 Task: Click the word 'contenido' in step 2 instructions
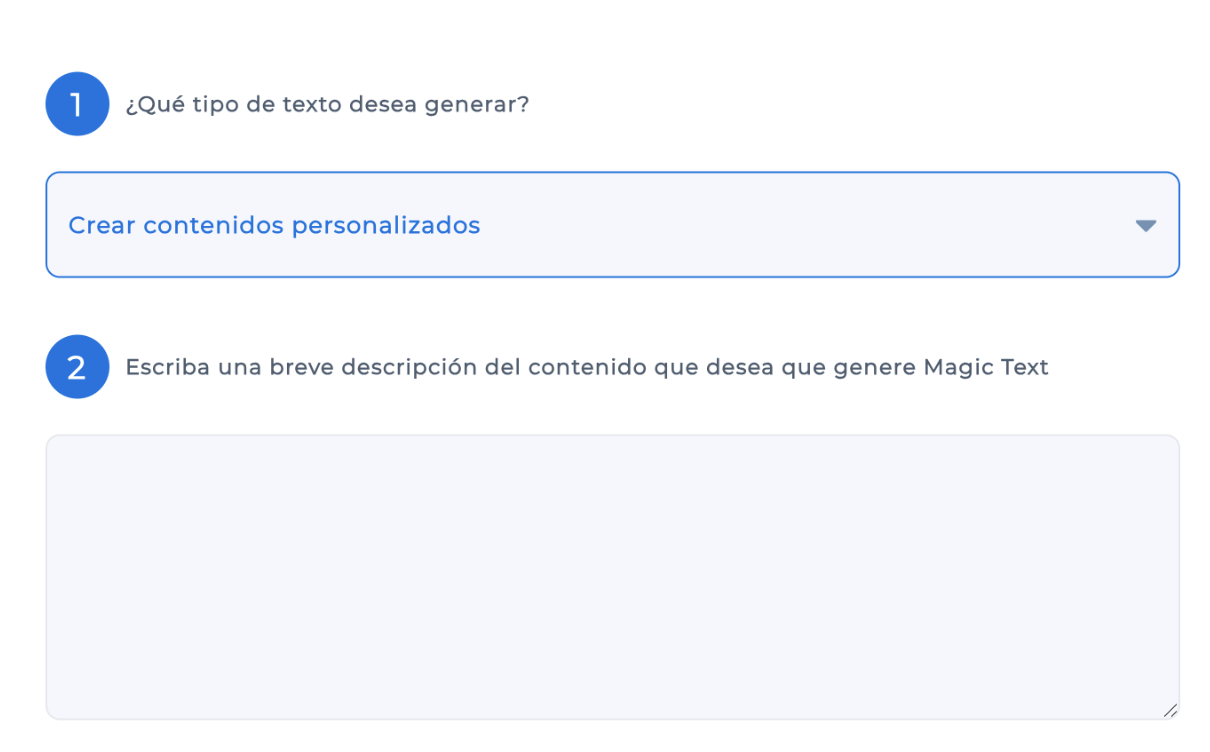coord(587,367)
